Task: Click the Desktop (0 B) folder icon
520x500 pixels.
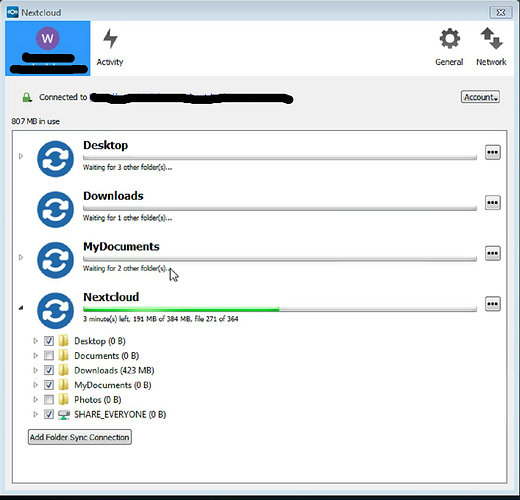Action: tap(63, 341)
